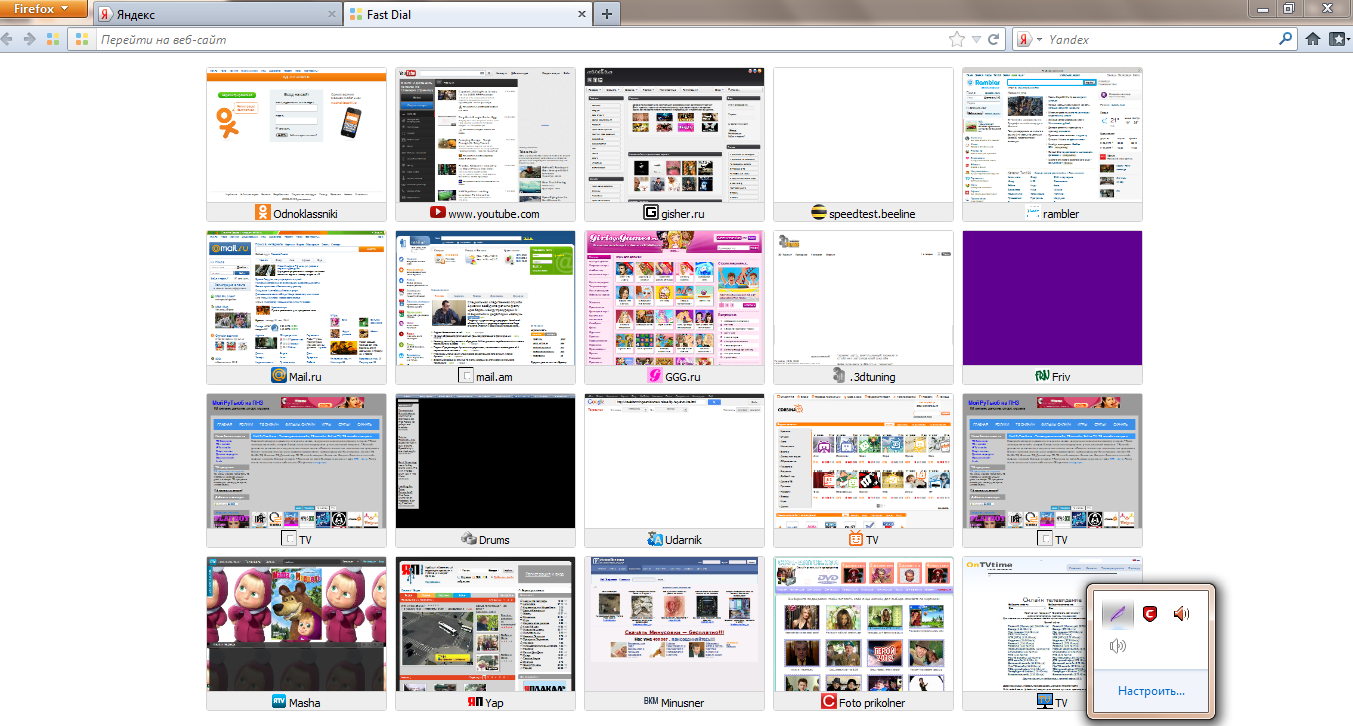This screenshot has height=726, width=1353.
Task: Click the Настроить... link in tray popup
Action: click(x=1151, y=691)
